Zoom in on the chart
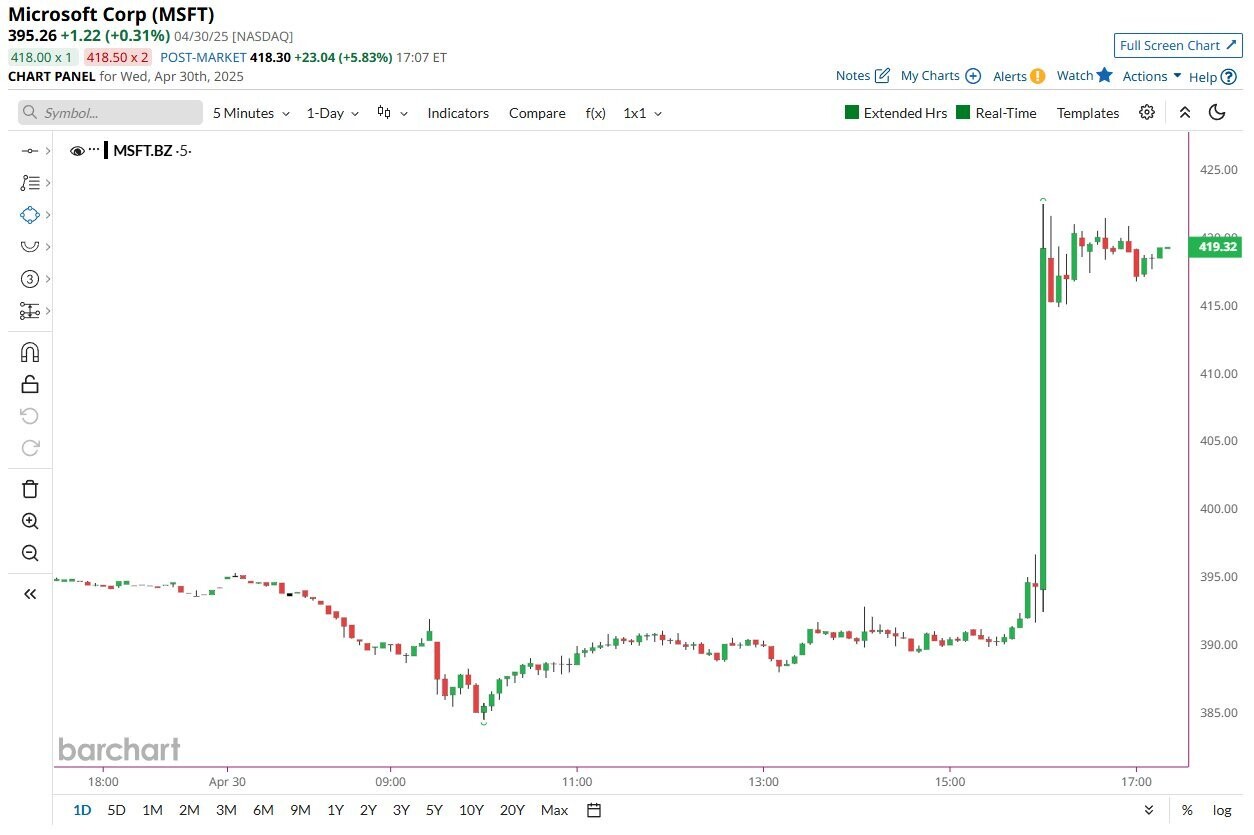The image size is (1254, 835). coord(30,521)
